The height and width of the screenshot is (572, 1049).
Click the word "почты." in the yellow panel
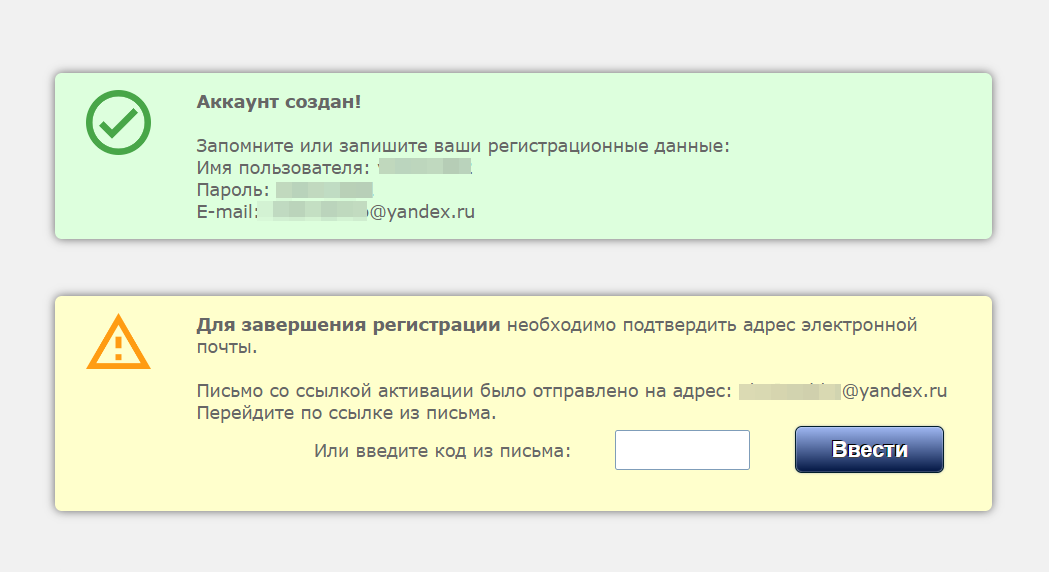click(227, 348)
